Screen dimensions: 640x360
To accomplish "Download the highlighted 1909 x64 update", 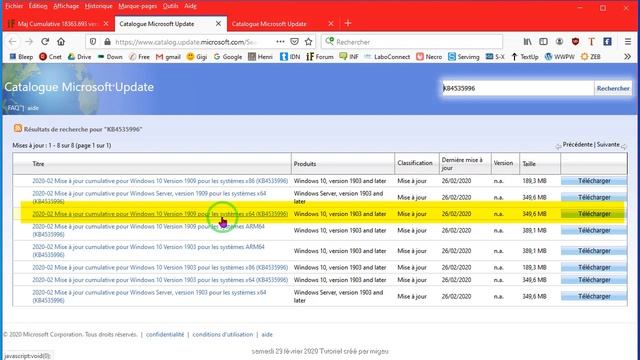I will click(594, 214).
